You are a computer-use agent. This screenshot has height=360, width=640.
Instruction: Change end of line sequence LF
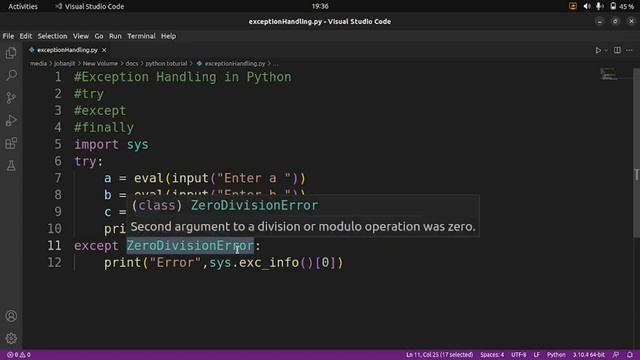click(x=537, y=355)
